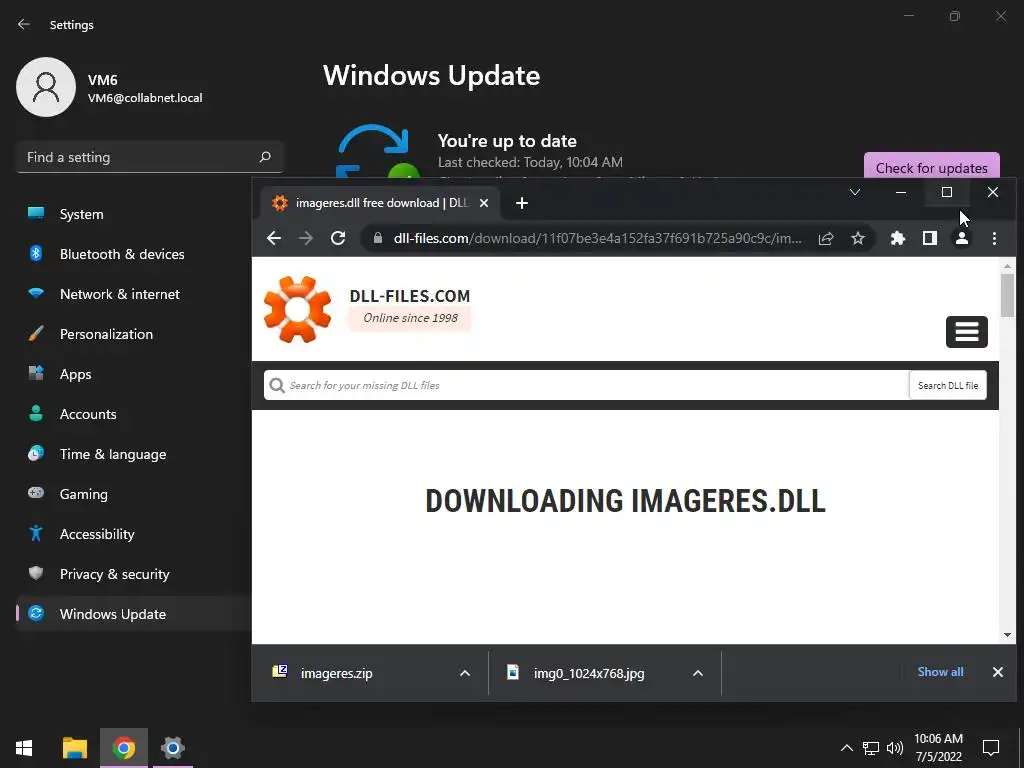This screenshot has width=1024, height=768.
Task: Click the Chrome address bar URL
Action: pyautogui.click(x=598, y=238)
